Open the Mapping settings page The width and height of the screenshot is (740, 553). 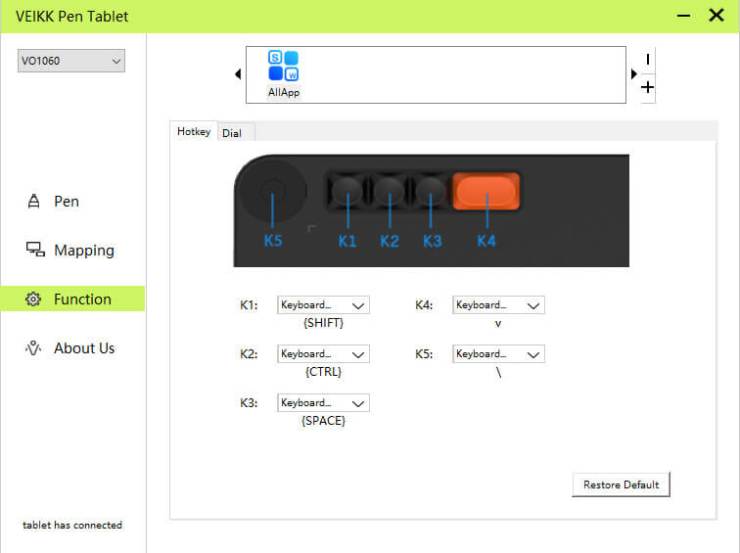click(x=84, y=250)
